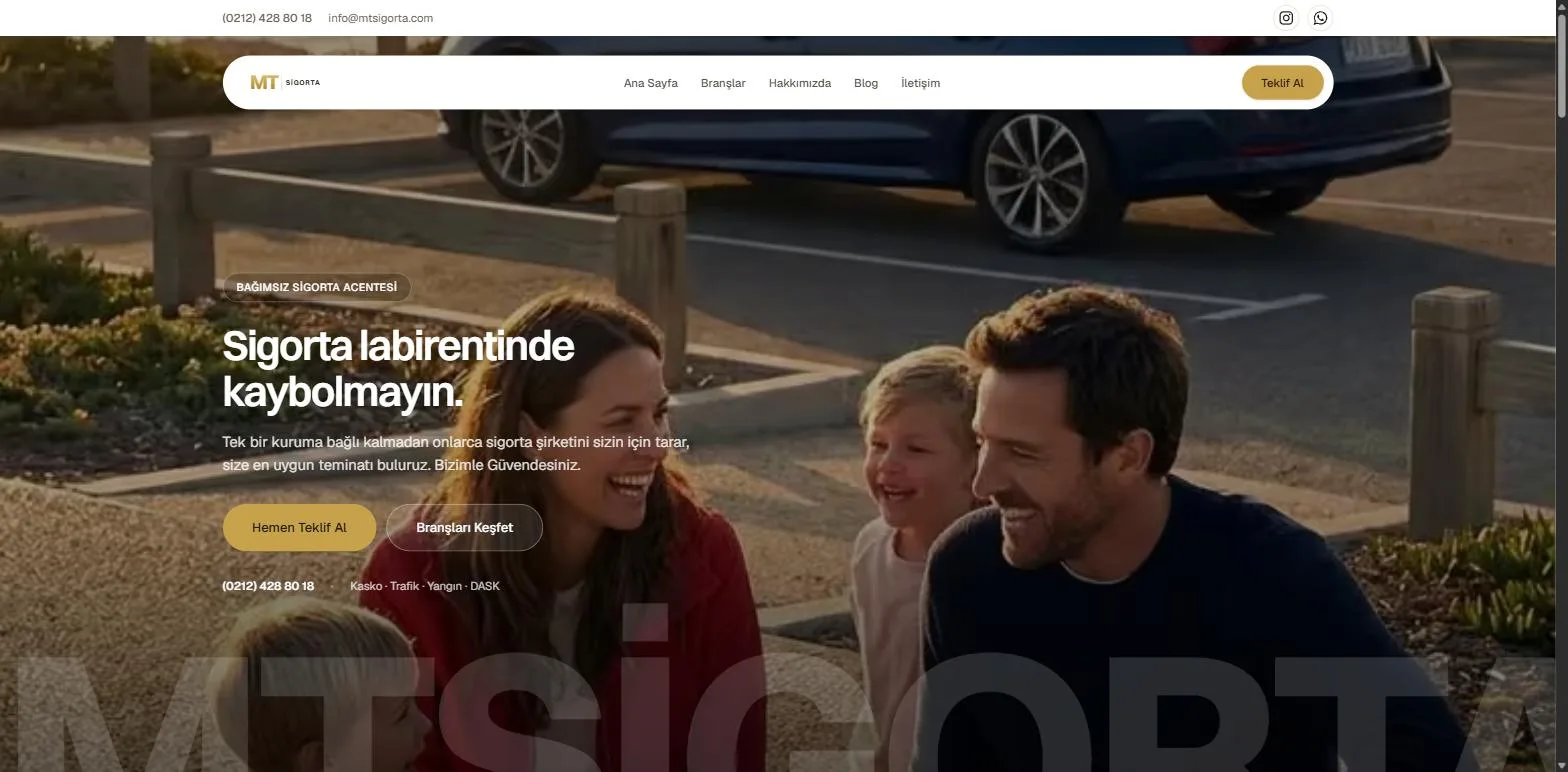
Task: Open the Blog menu item
Action: pos(866,83)
